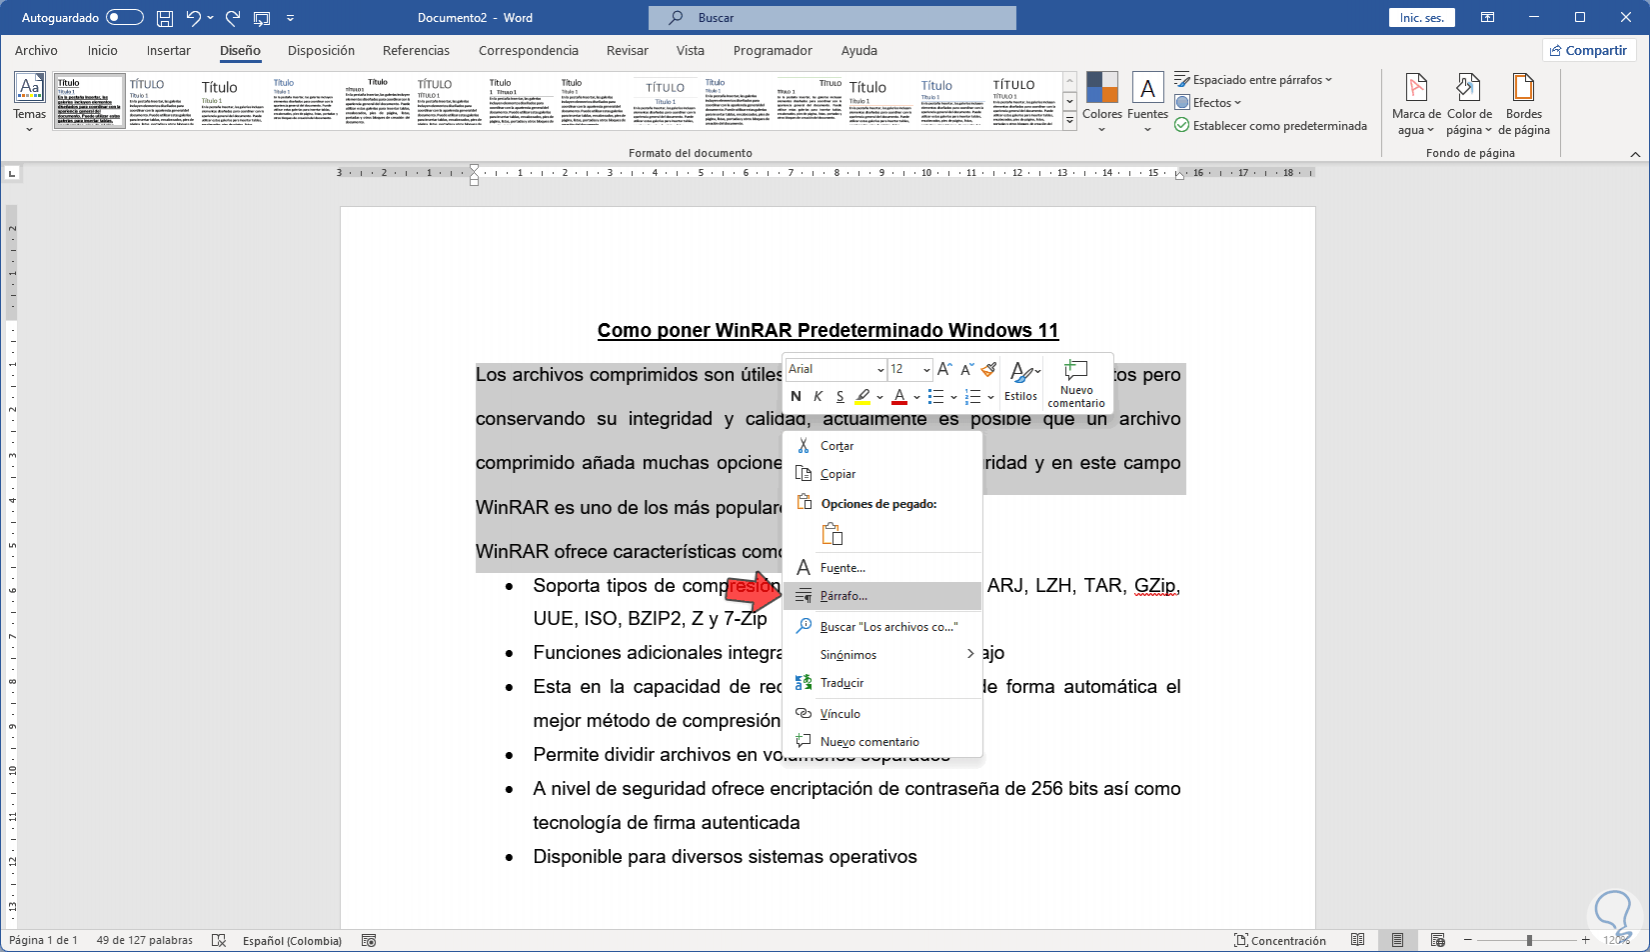
Task: Undo the last action
Action: [194, 18]
